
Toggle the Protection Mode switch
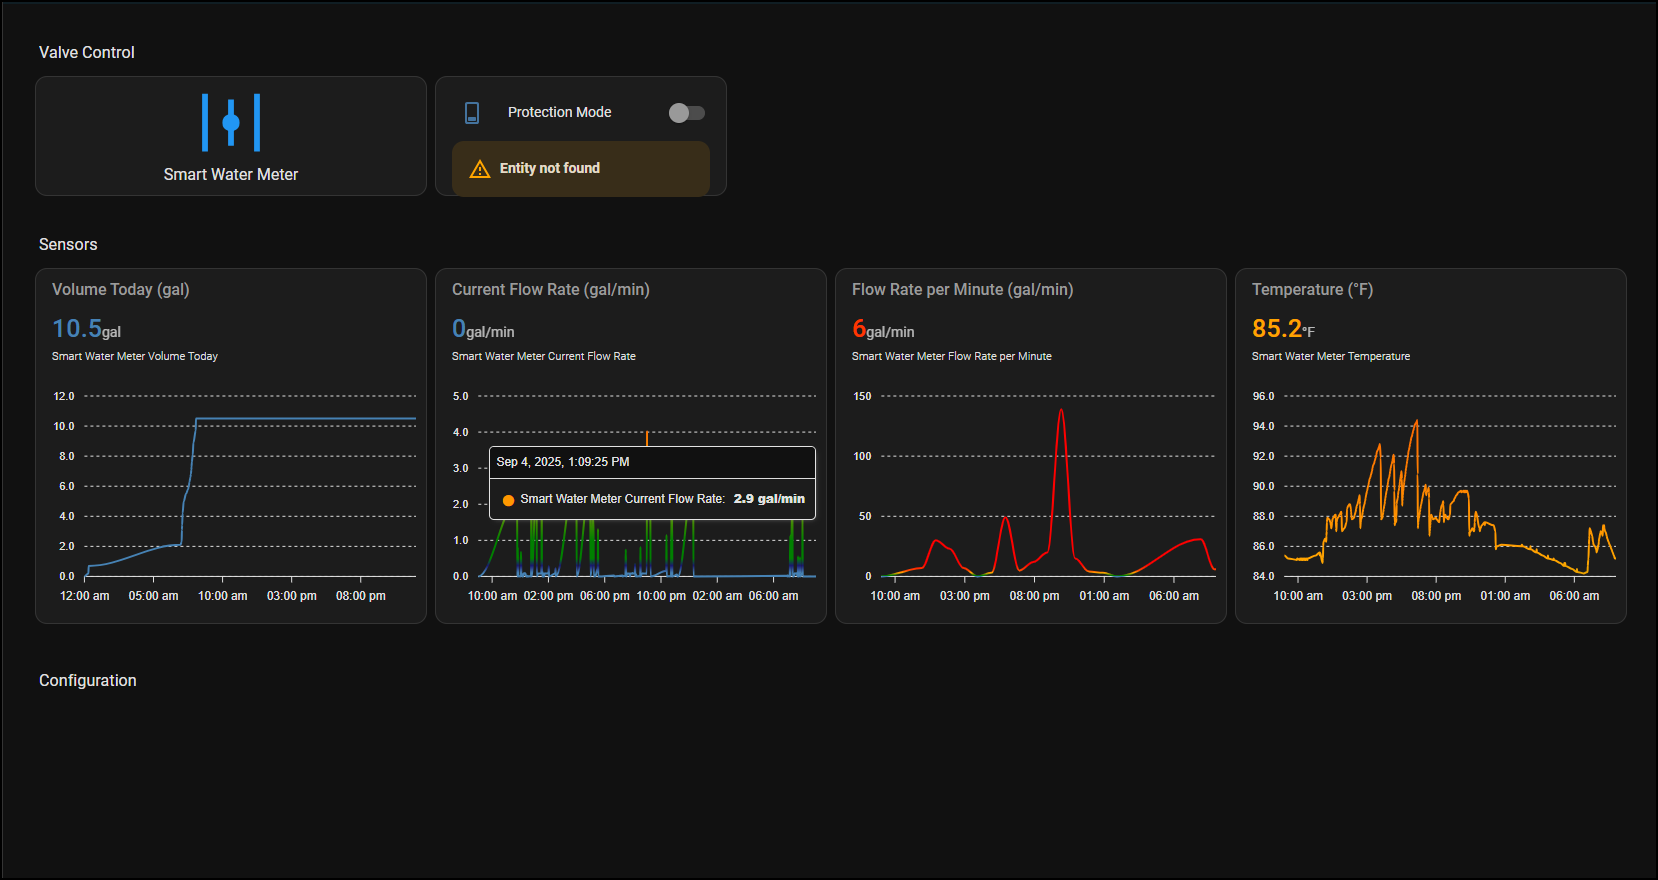click(686, 113)
